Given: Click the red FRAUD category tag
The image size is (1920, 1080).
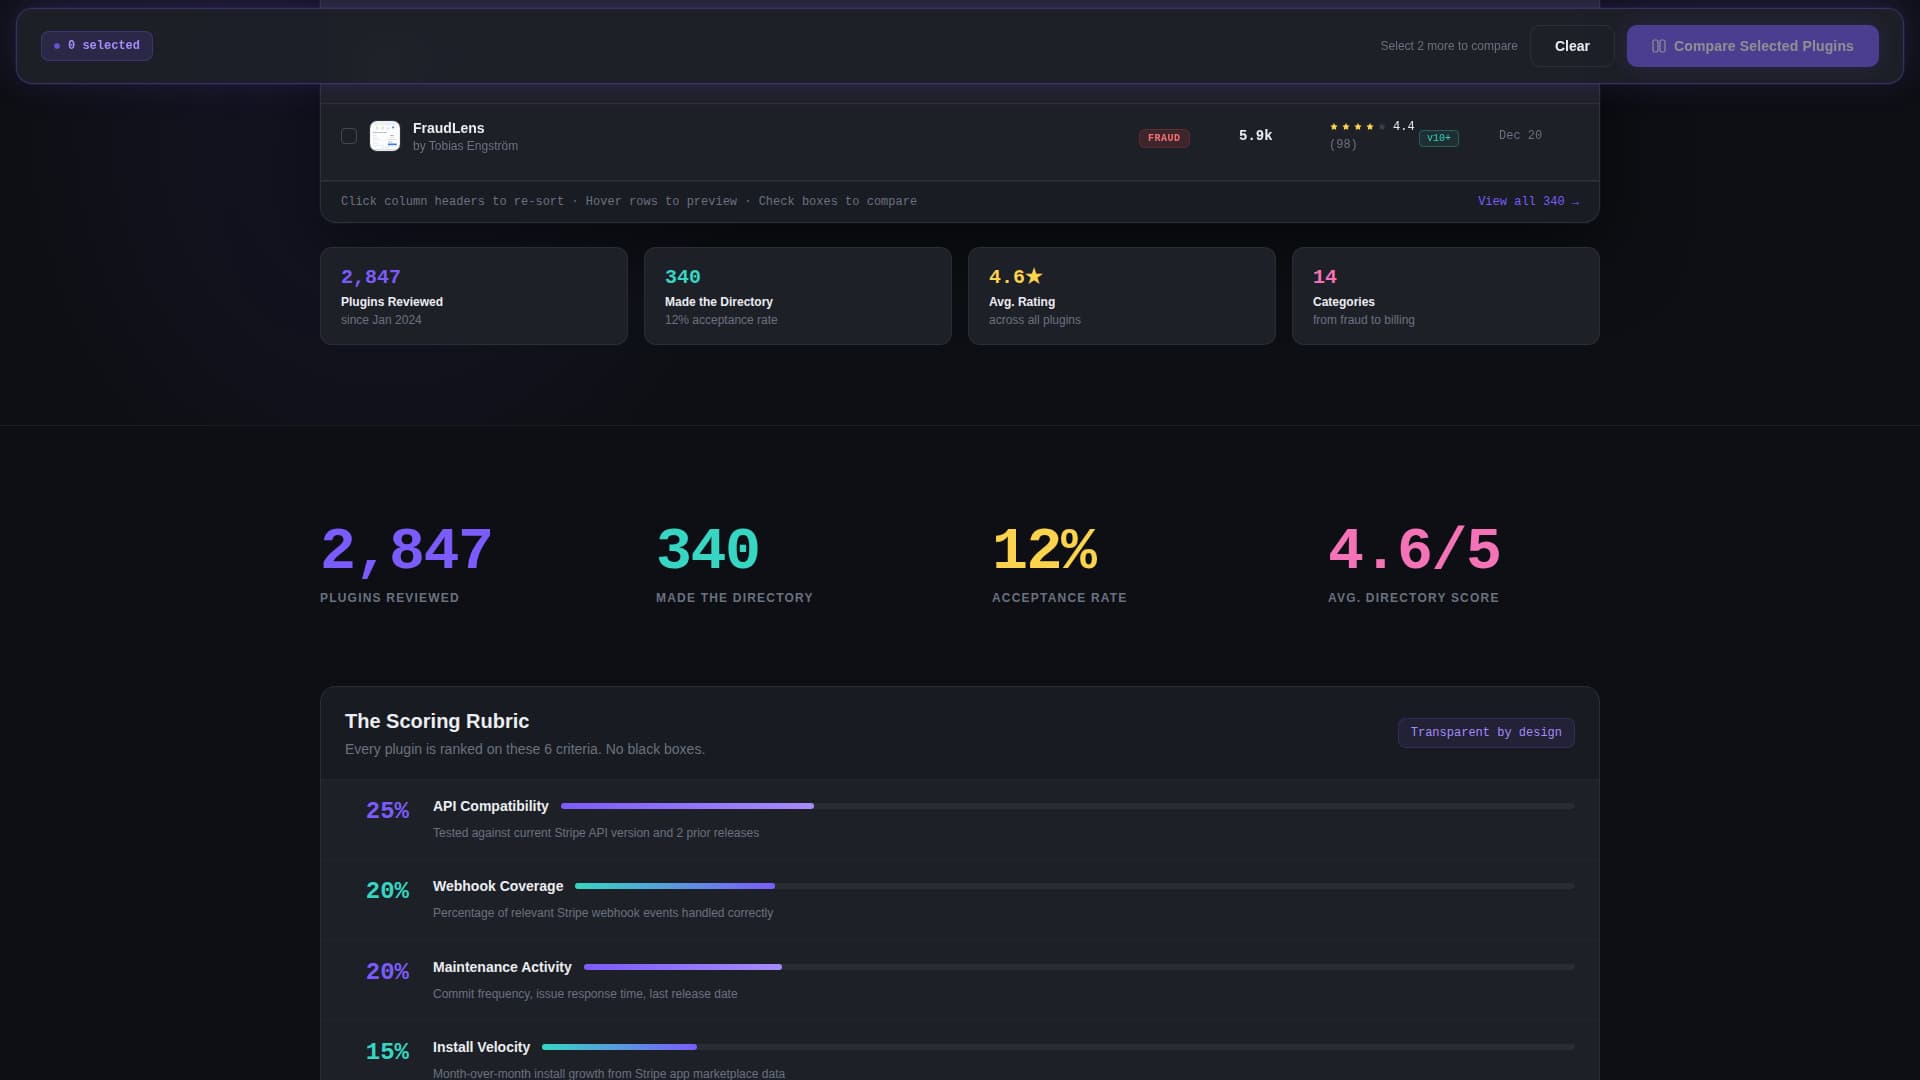Looking at the screenshot, I should (1163, 138).
